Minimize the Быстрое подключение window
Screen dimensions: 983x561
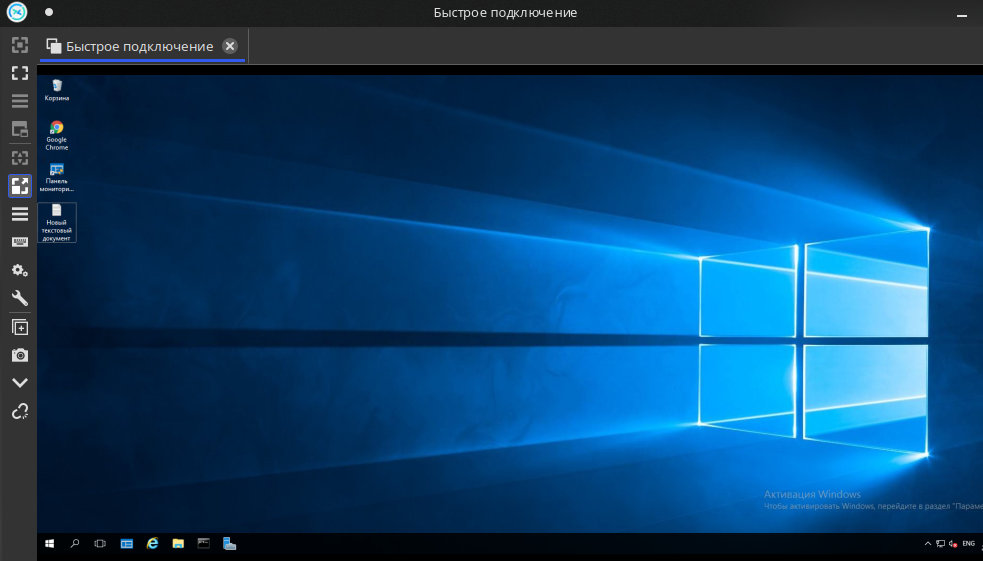(962, 15)
